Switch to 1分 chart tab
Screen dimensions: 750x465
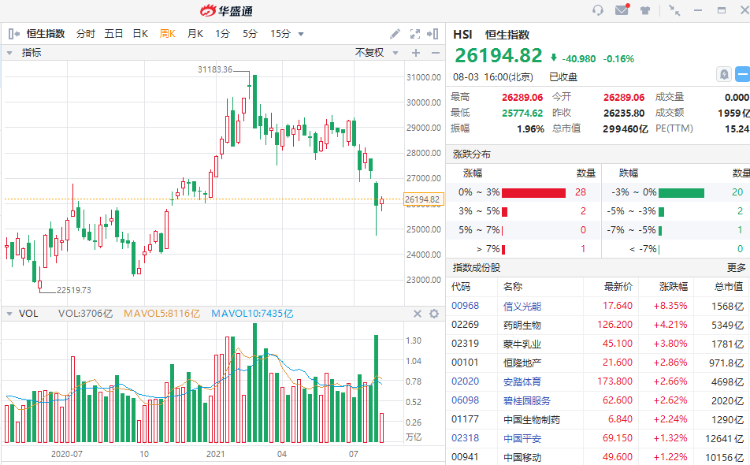(x=222, y=34)
